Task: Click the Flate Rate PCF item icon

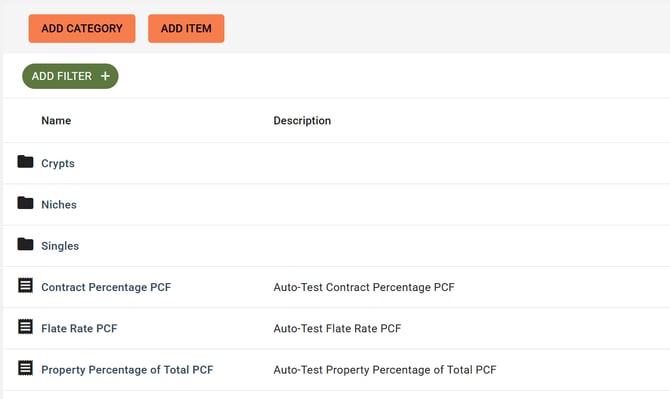Action: [x=25, y=327]
